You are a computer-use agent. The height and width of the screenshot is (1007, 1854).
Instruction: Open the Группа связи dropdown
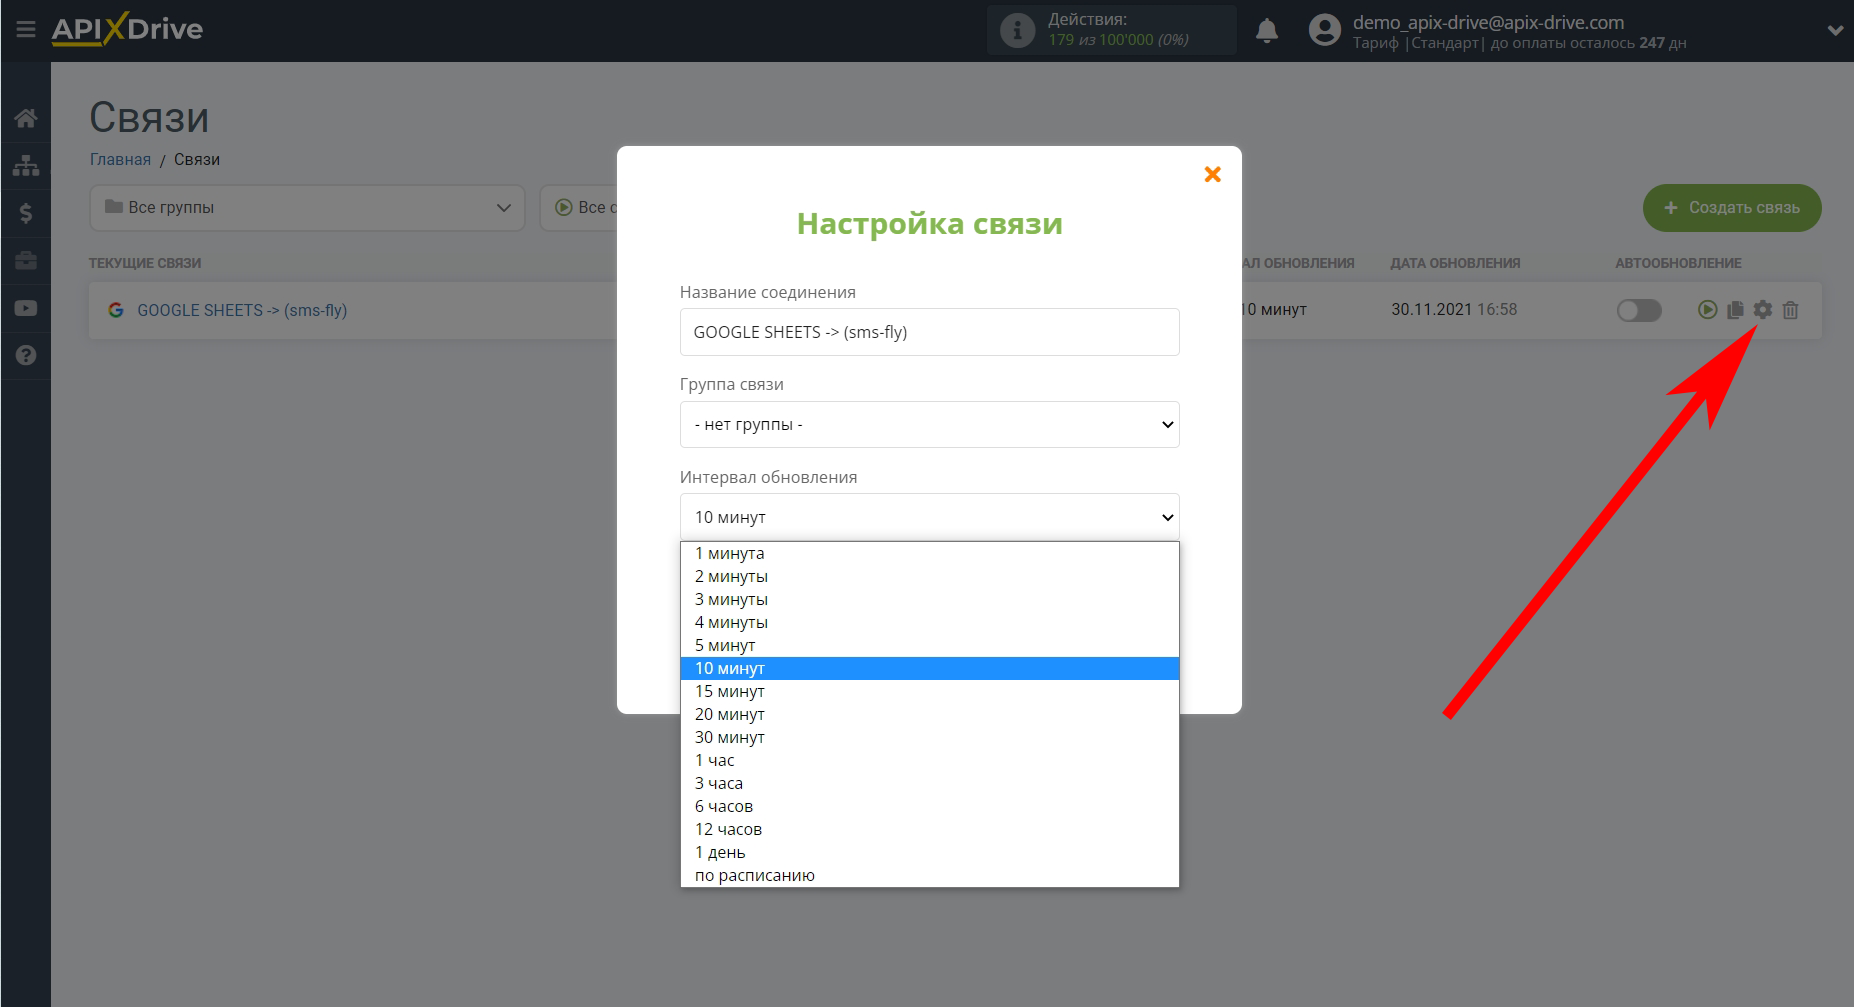(929, 424)
